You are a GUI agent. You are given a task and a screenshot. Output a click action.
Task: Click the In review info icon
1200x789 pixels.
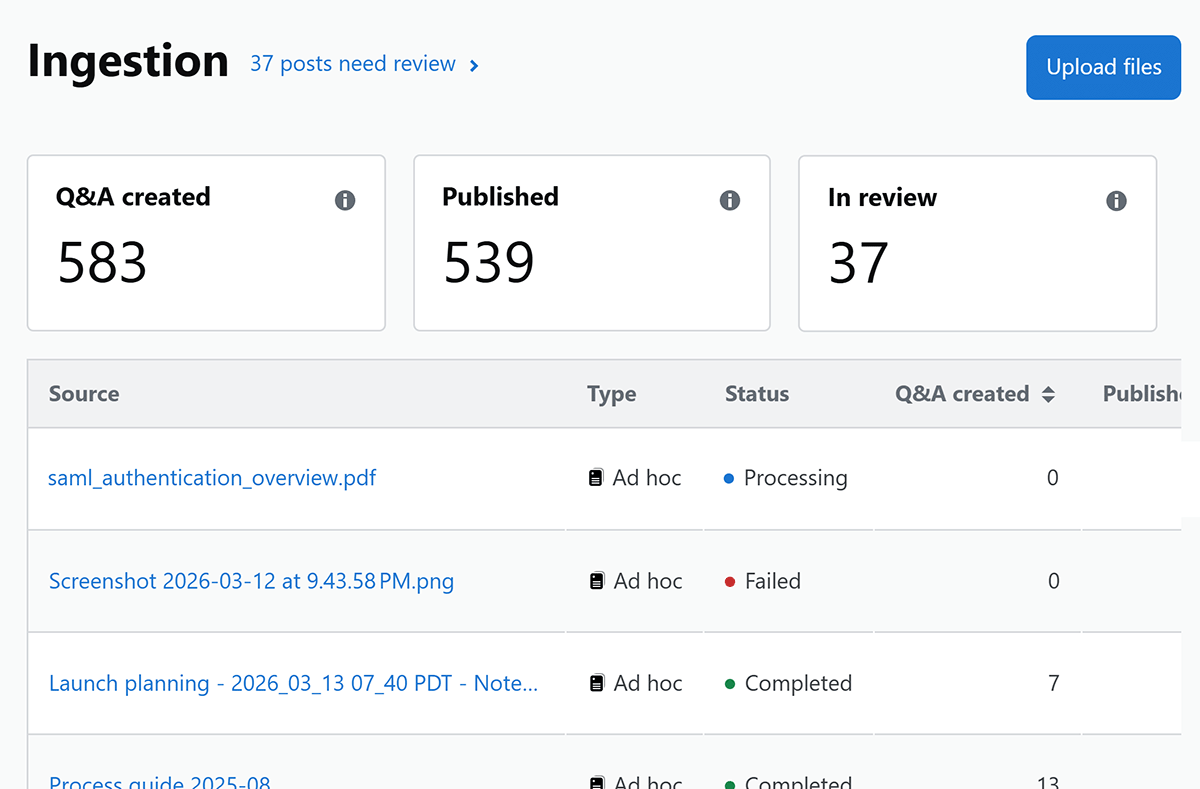tap(1116, 201)
